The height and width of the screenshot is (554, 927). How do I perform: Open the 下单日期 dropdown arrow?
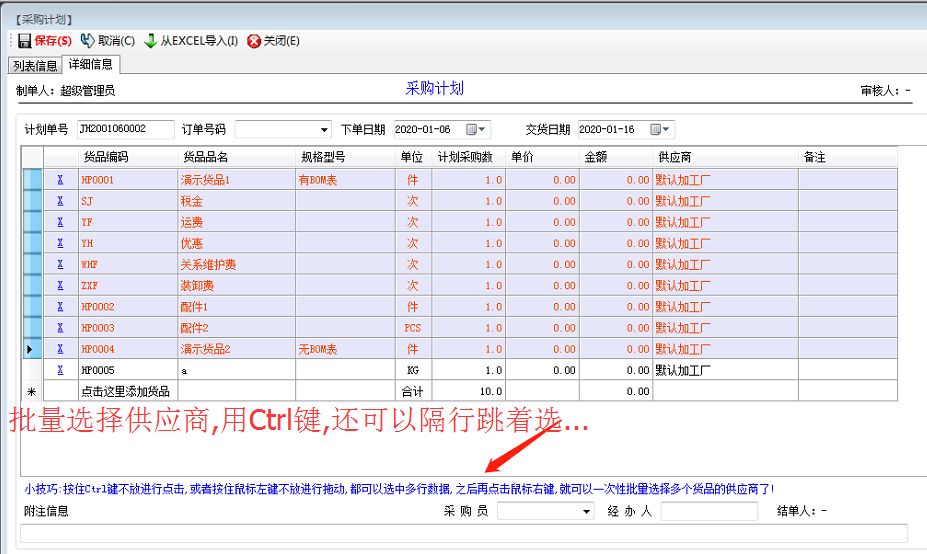pyautogui.click(x=484, y=130)
